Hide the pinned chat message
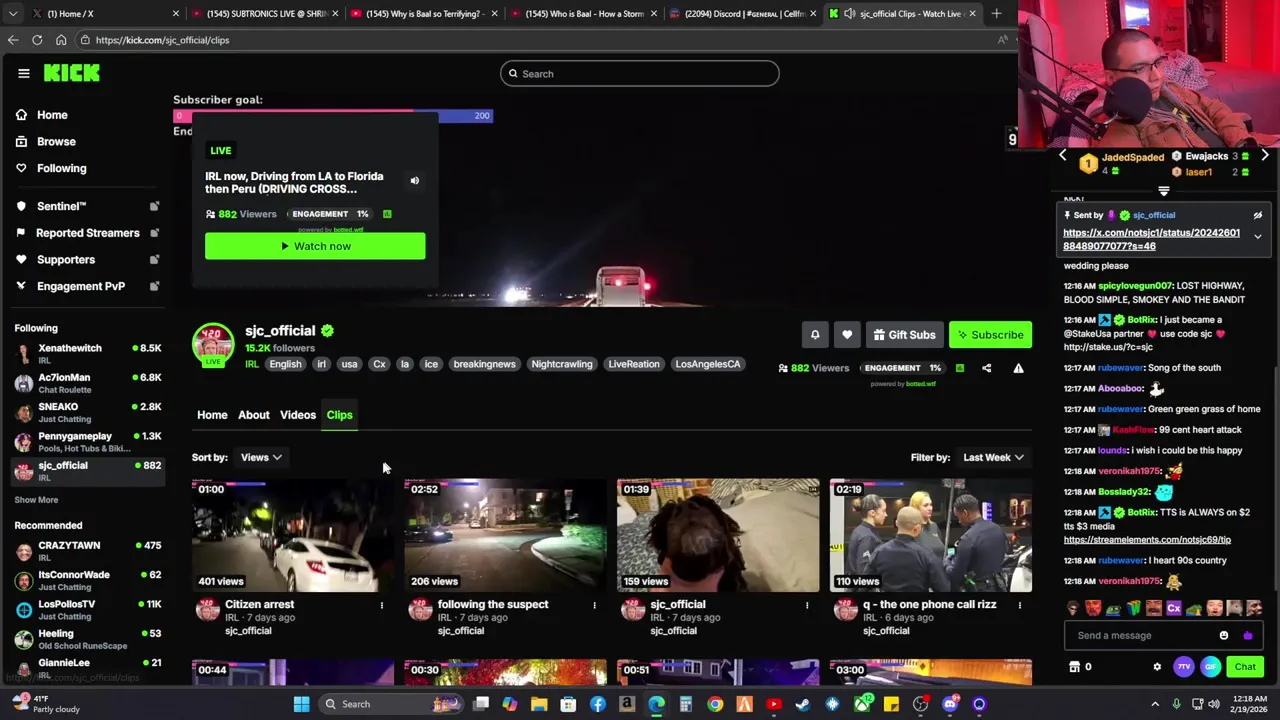This screenshot has width=1280, height=720. click(1258, 215)
